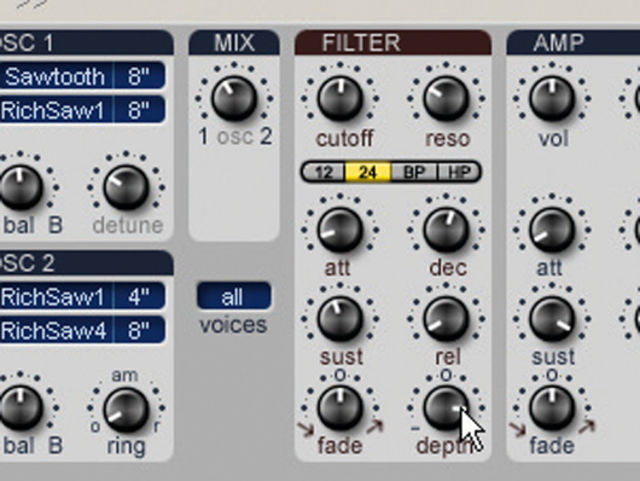Click the 'cutoff' label

344,139
